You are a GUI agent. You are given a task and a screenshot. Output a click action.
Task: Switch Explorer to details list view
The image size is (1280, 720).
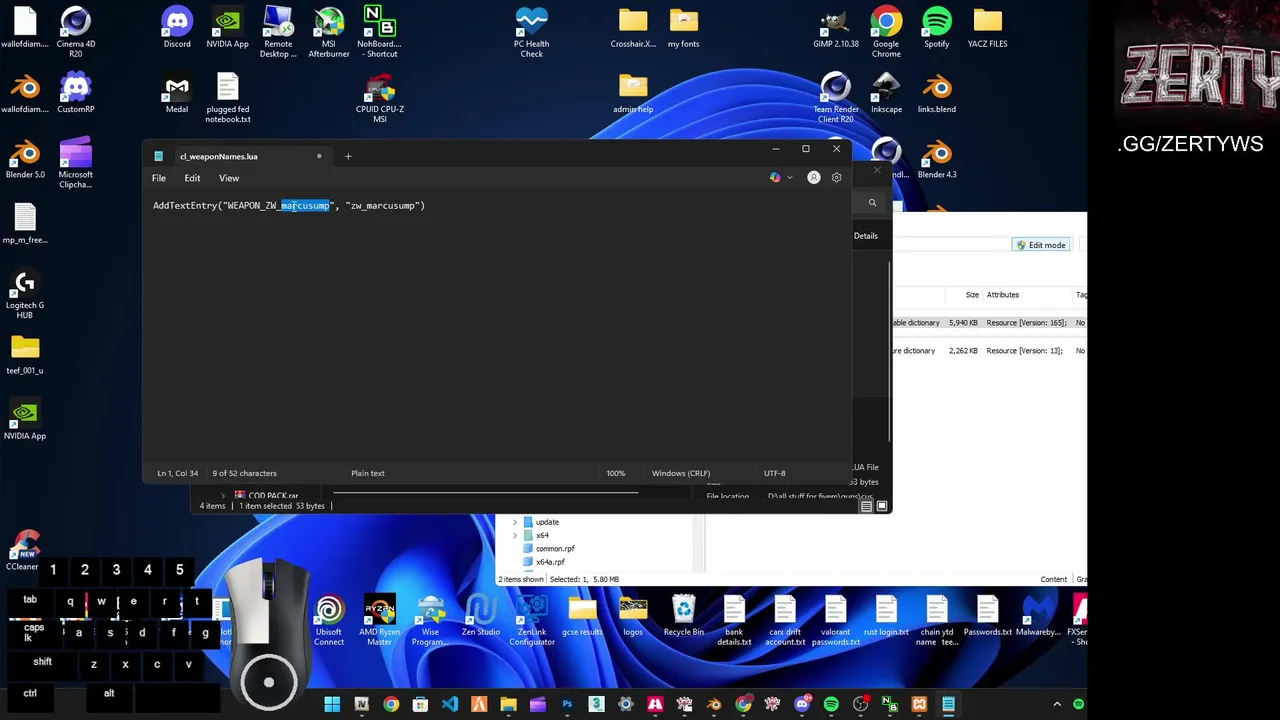tap(866, 506)
